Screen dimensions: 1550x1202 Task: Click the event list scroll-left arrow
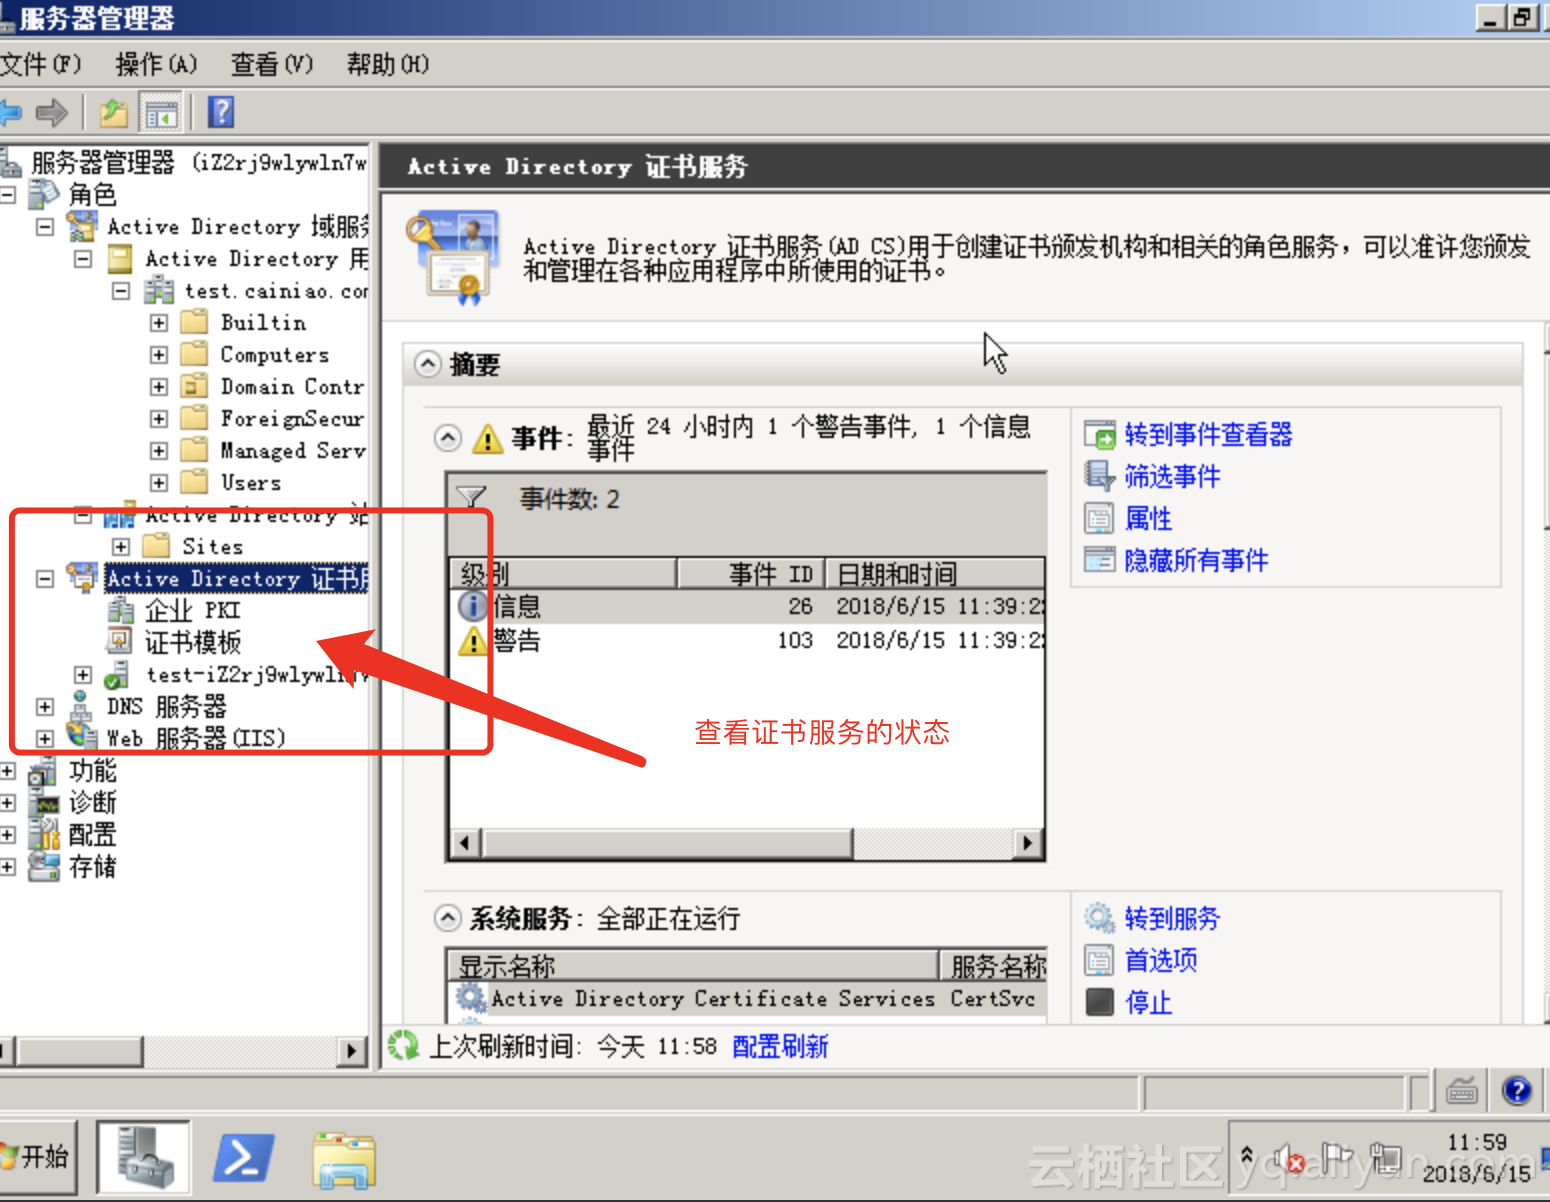pyautogui.click(x=466, y=843)
